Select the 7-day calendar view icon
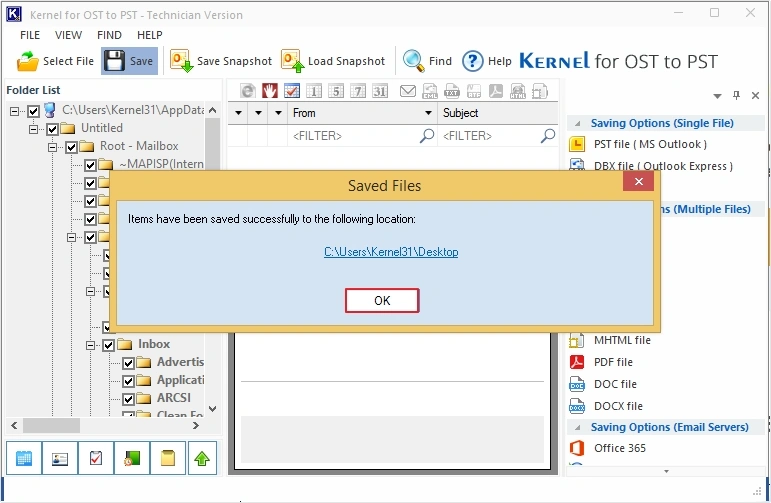 pos(358,91)
